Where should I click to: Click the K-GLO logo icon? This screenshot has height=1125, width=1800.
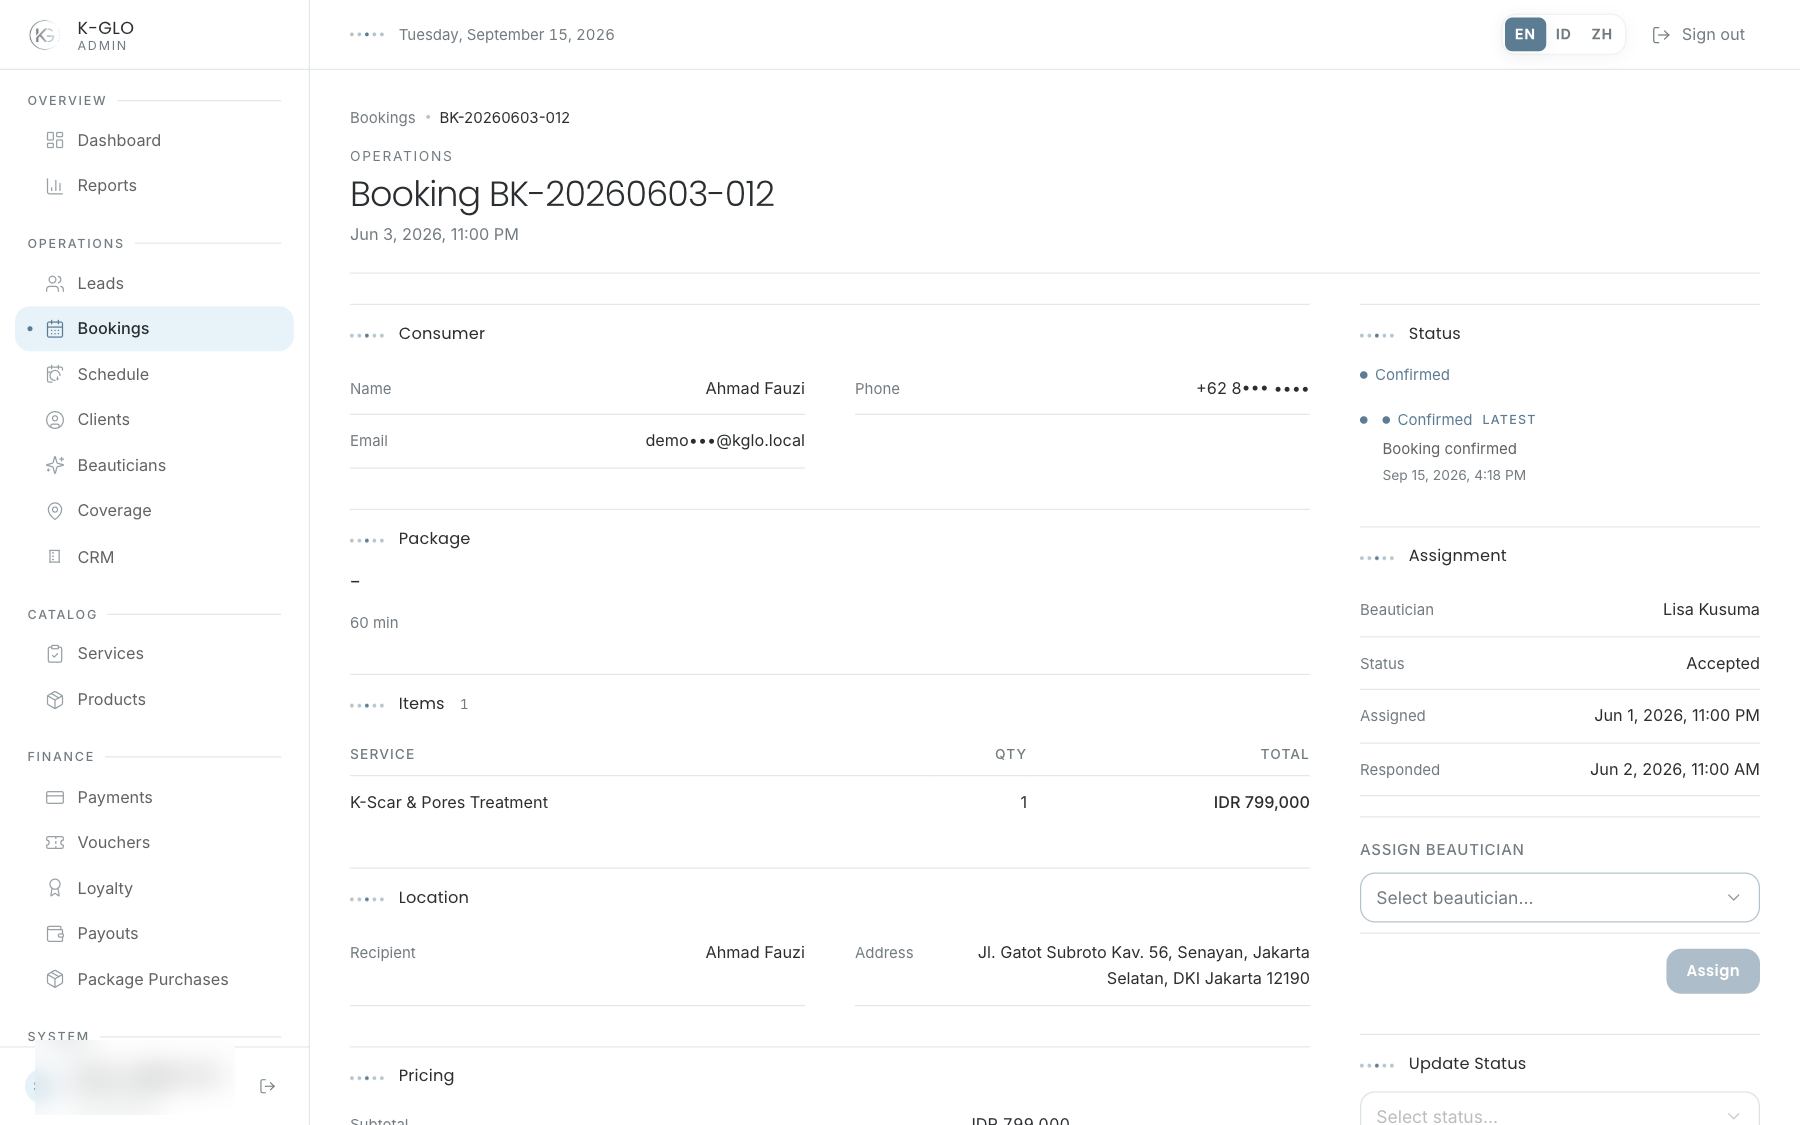point(43,35)
